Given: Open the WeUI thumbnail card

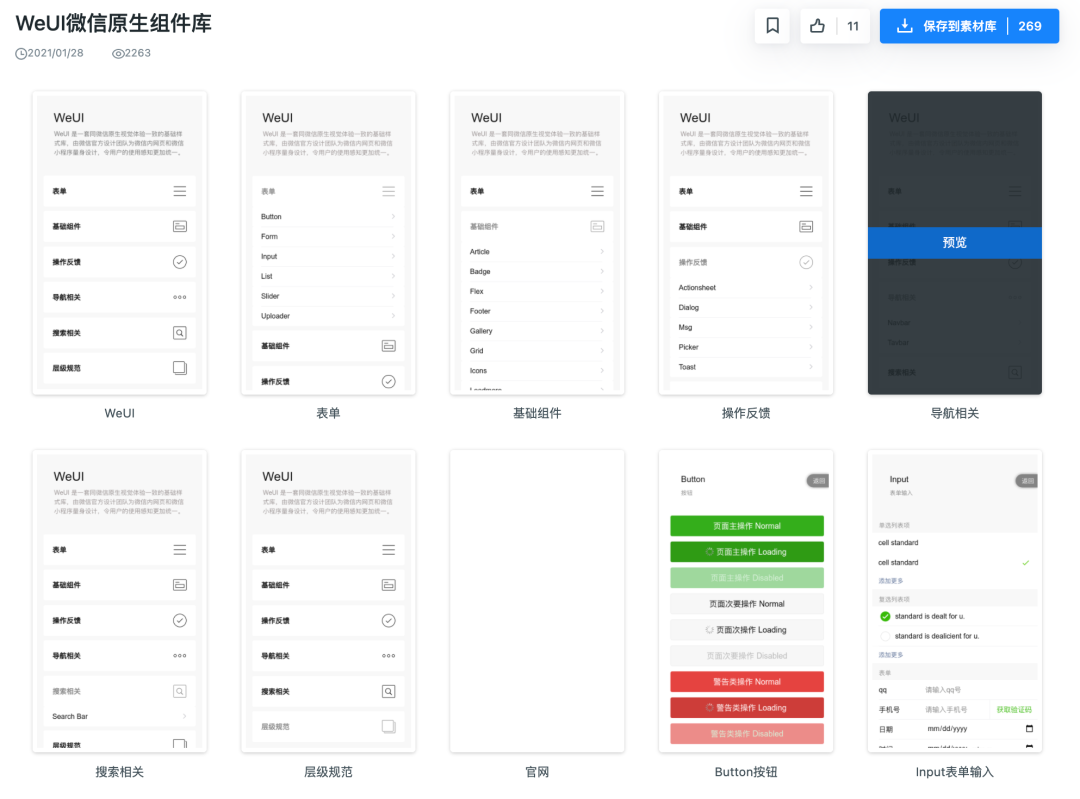Looking at the screenshot, I should (120, 242).
